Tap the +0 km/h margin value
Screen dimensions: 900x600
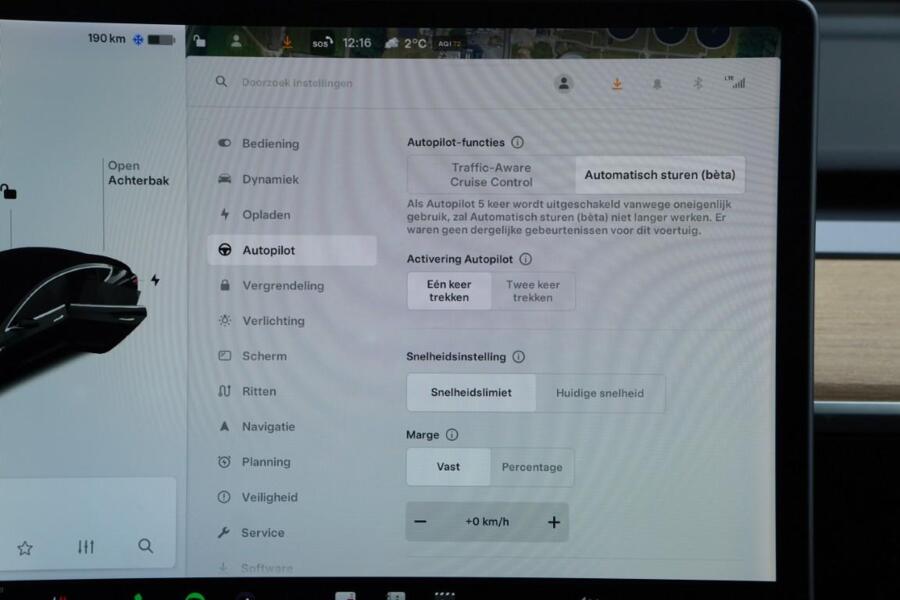click(487, 521)
